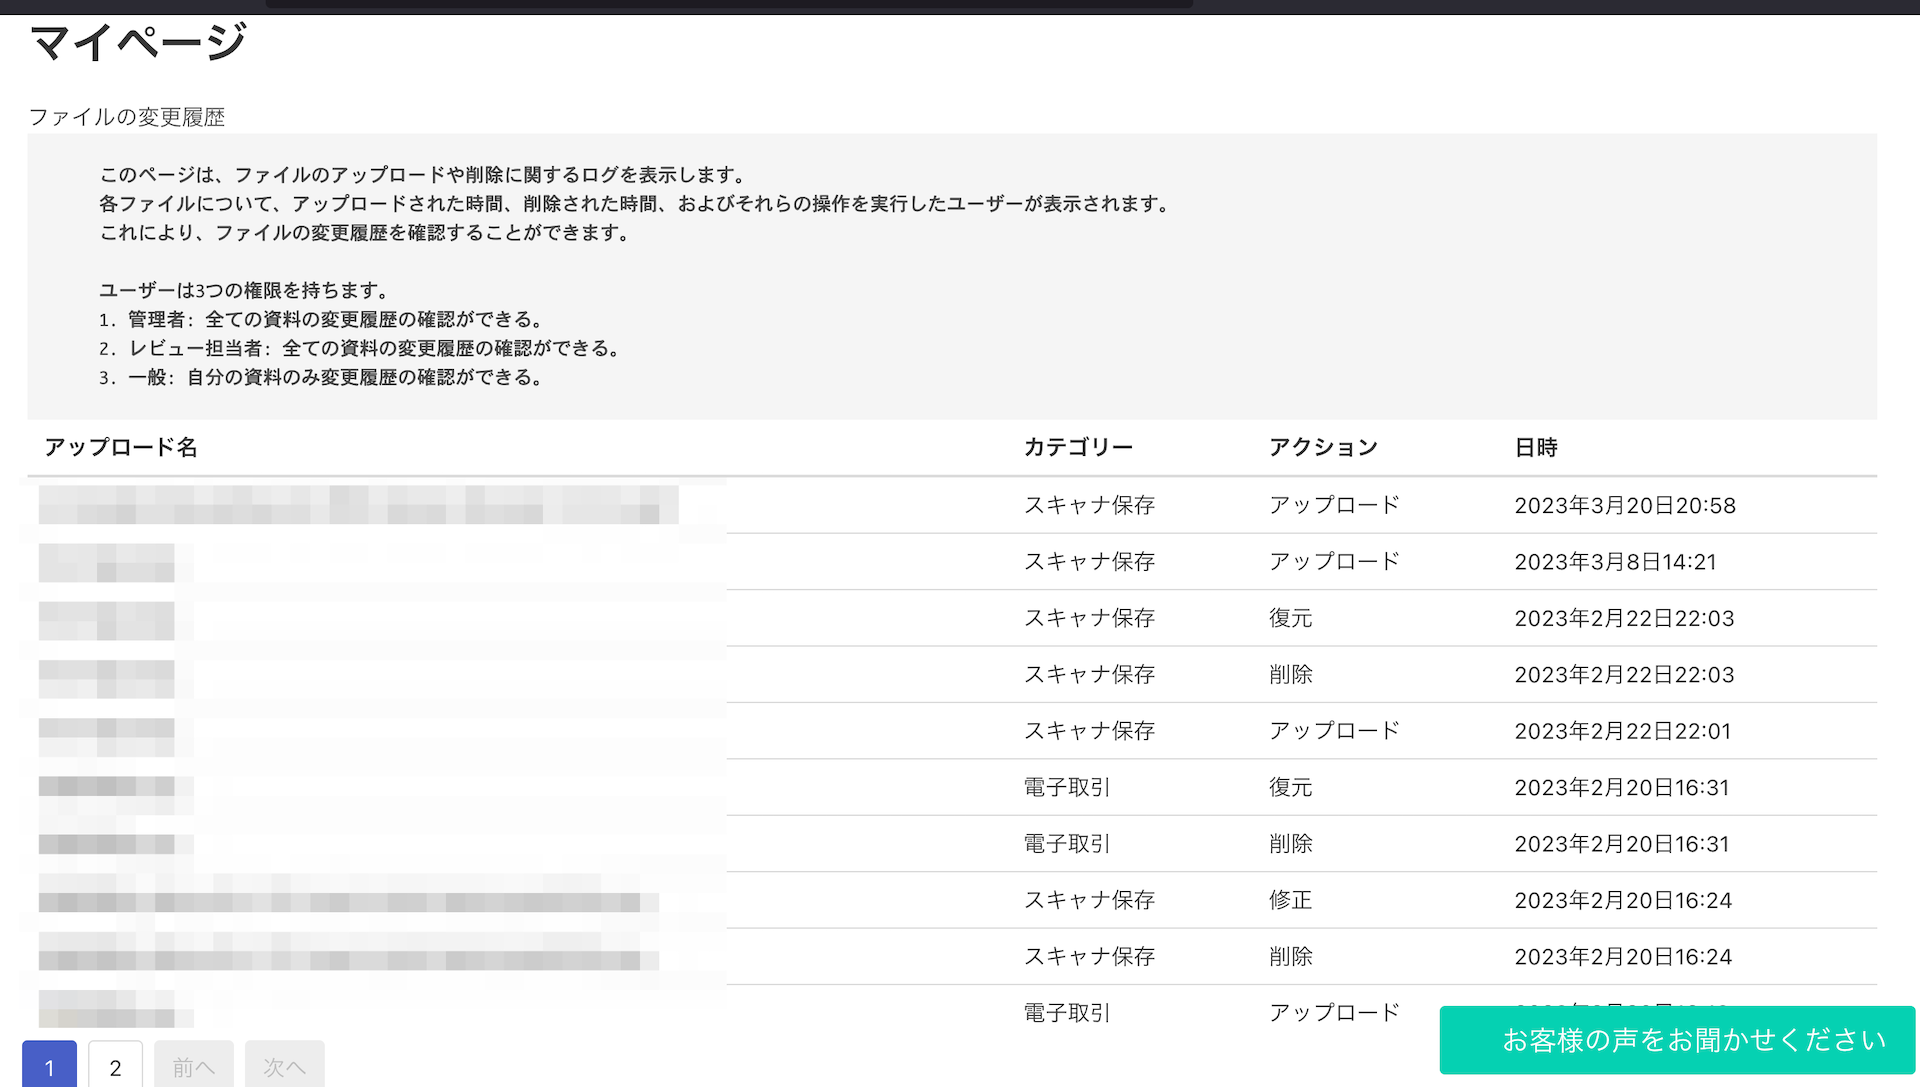Click アップロード action in 2023年2月22日22:01 row
The width and height of the screenshot is (1920, 1087).
(x=1334, y=731)
